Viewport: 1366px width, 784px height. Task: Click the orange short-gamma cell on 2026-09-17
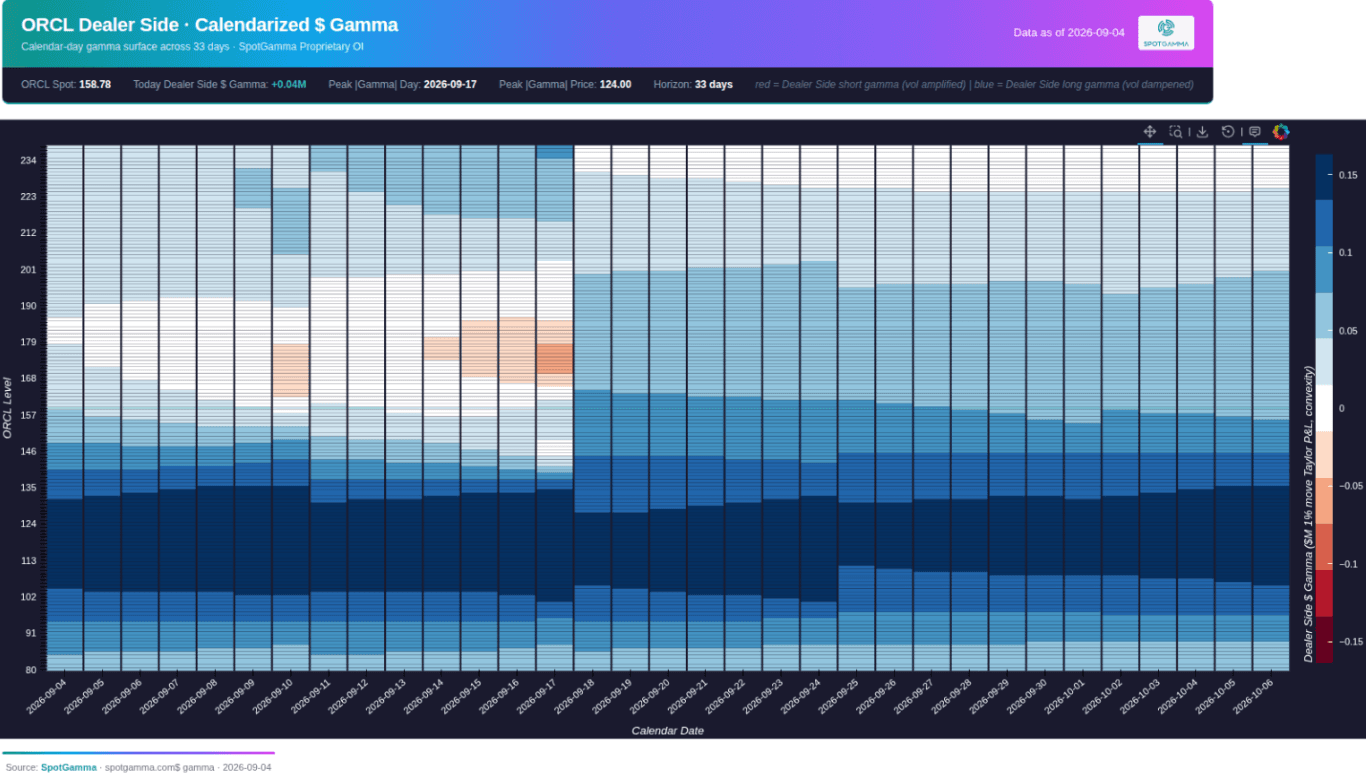click(554, 358)
